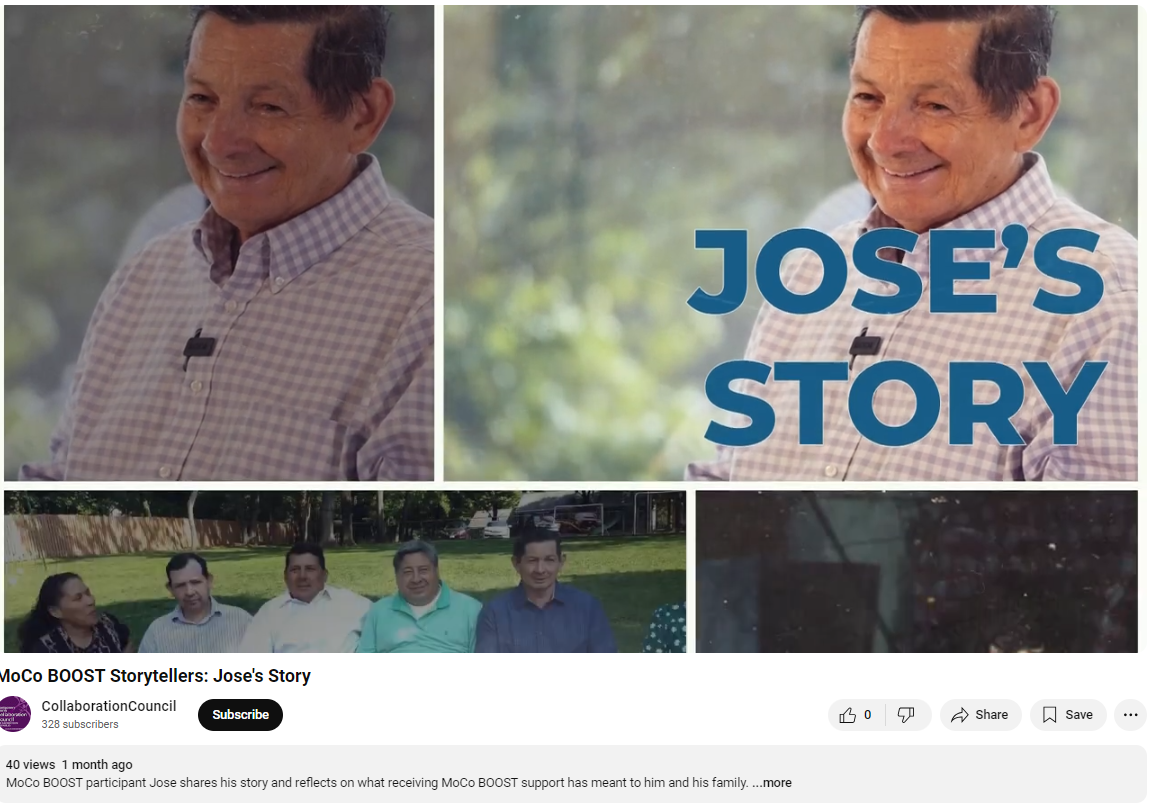The image size is (1159, 810).
Task: Open the CollaborationCouncil channel name link
Action: [109, 707]
